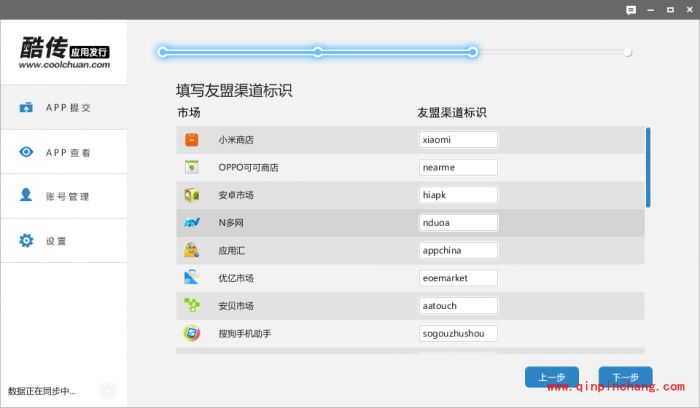This screenshot has height=408, width=700.
Task: Minimize the window
Action: tap(651, 10)
